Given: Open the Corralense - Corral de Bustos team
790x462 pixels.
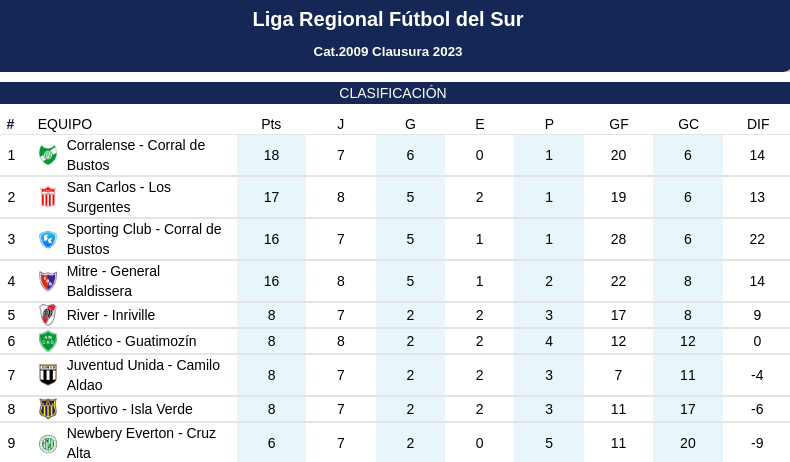Looking at the screenshot, I should 136,155.
